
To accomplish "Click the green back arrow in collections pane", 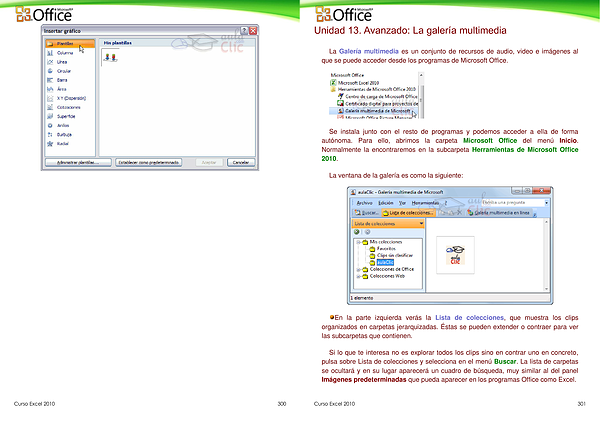I will point(357,232).
